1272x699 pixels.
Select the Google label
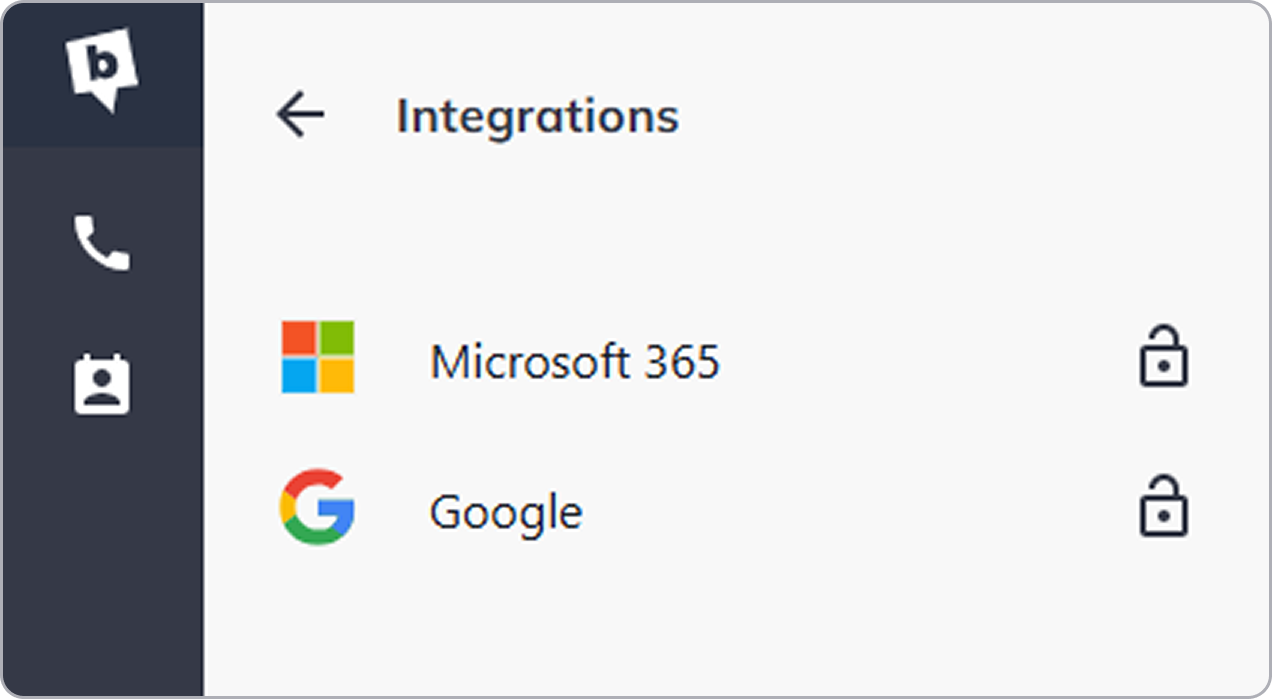pos(506,513)
